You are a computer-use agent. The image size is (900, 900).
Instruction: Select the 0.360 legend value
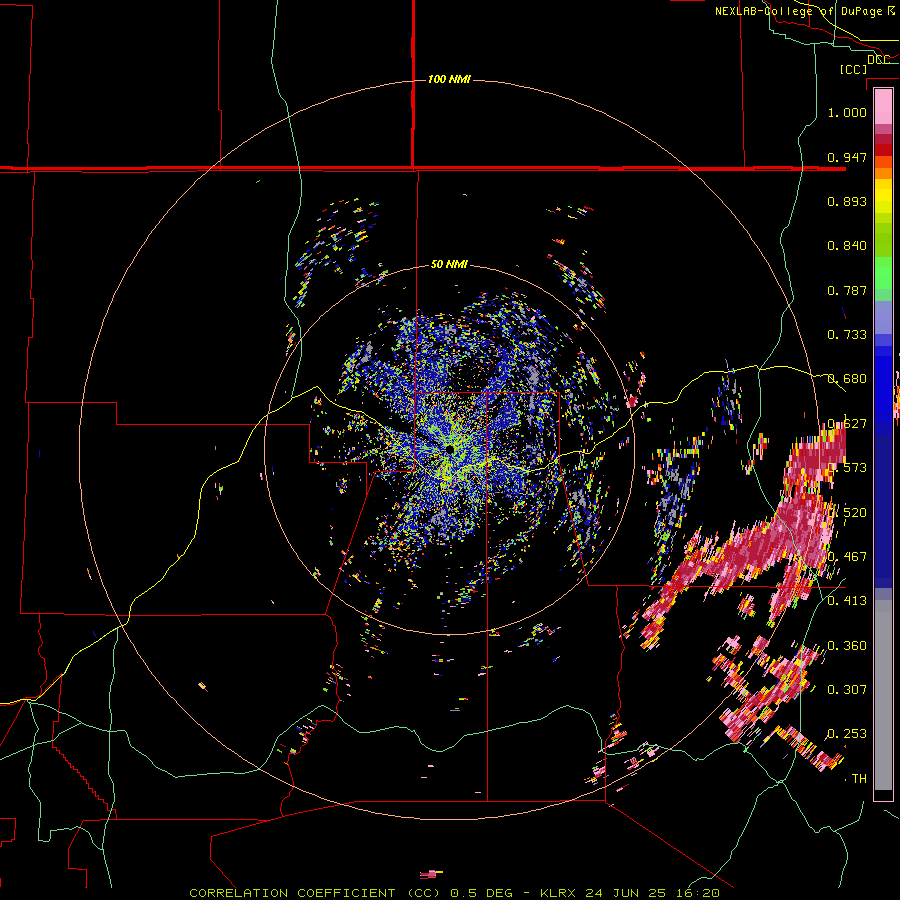tap(847, 646)
